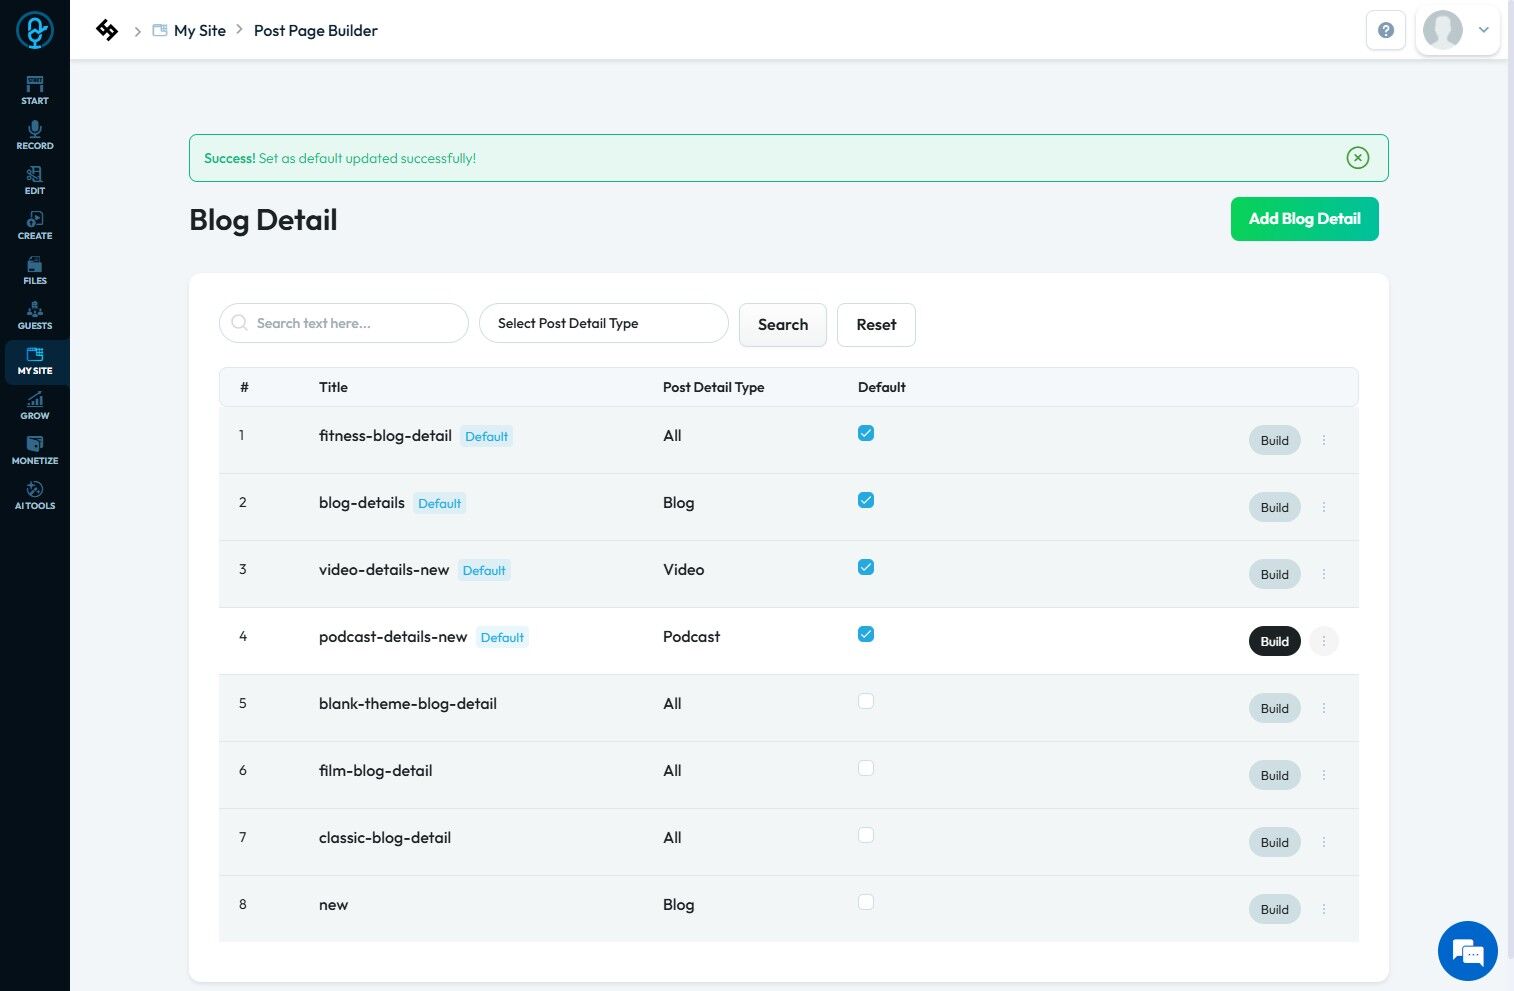Check the default box for film-blog-detail
Image resolution: width=1514 pixels, height=991 pixels.
tap(866, 768)
